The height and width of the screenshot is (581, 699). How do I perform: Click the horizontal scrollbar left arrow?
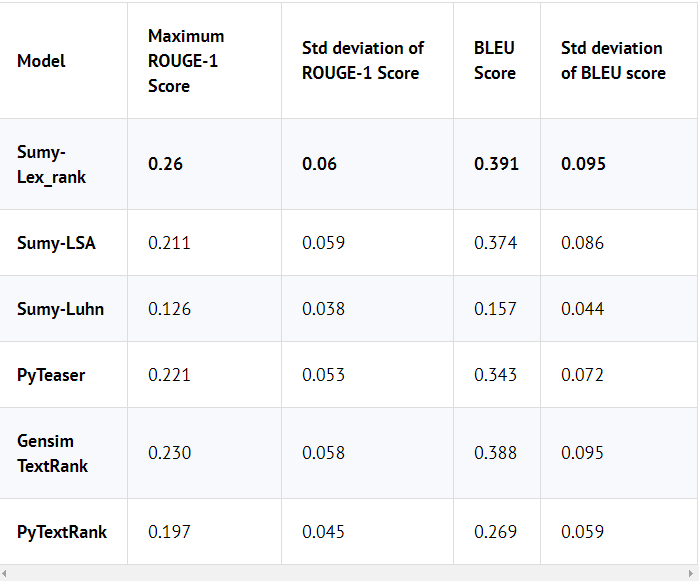point(6,573)
